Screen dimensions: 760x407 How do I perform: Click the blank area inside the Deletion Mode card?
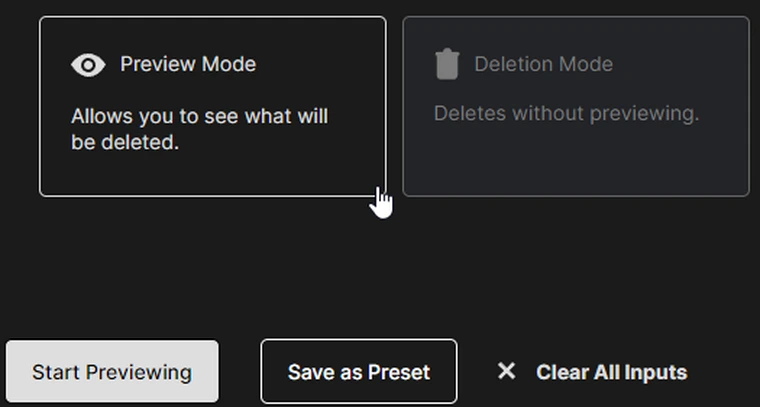pos(576,160)
